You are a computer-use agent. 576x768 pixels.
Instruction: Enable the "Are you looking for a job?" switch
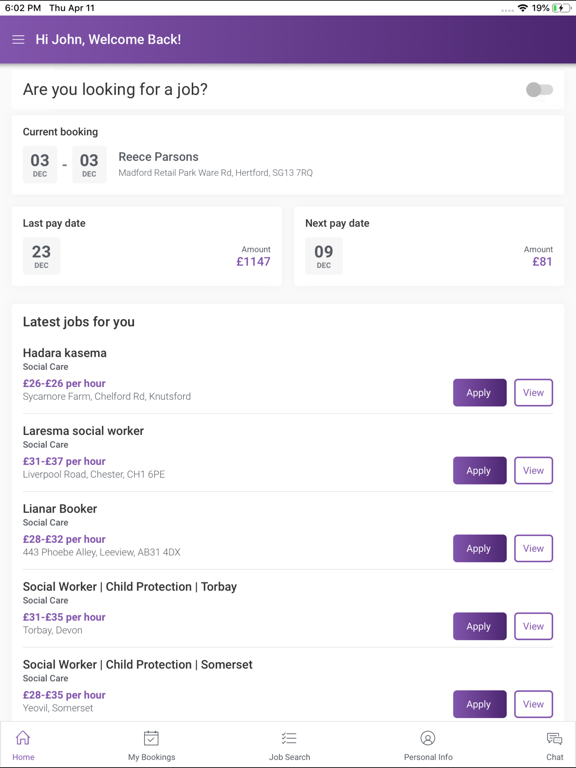(x=539, y=90)
